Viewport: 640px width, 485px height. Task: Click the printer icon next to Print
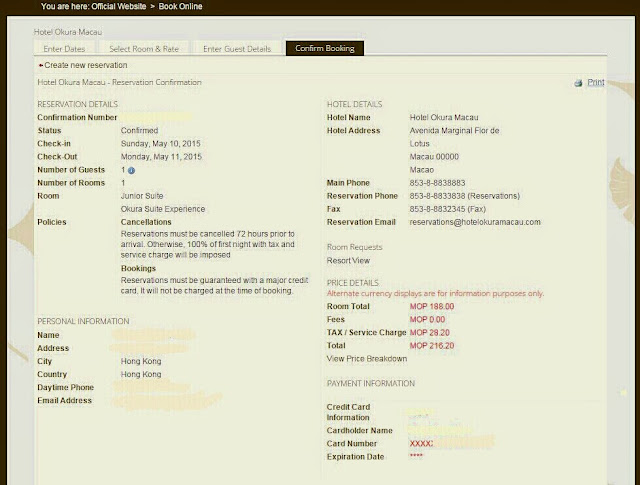pyautogui.click(x=578, y=83)
